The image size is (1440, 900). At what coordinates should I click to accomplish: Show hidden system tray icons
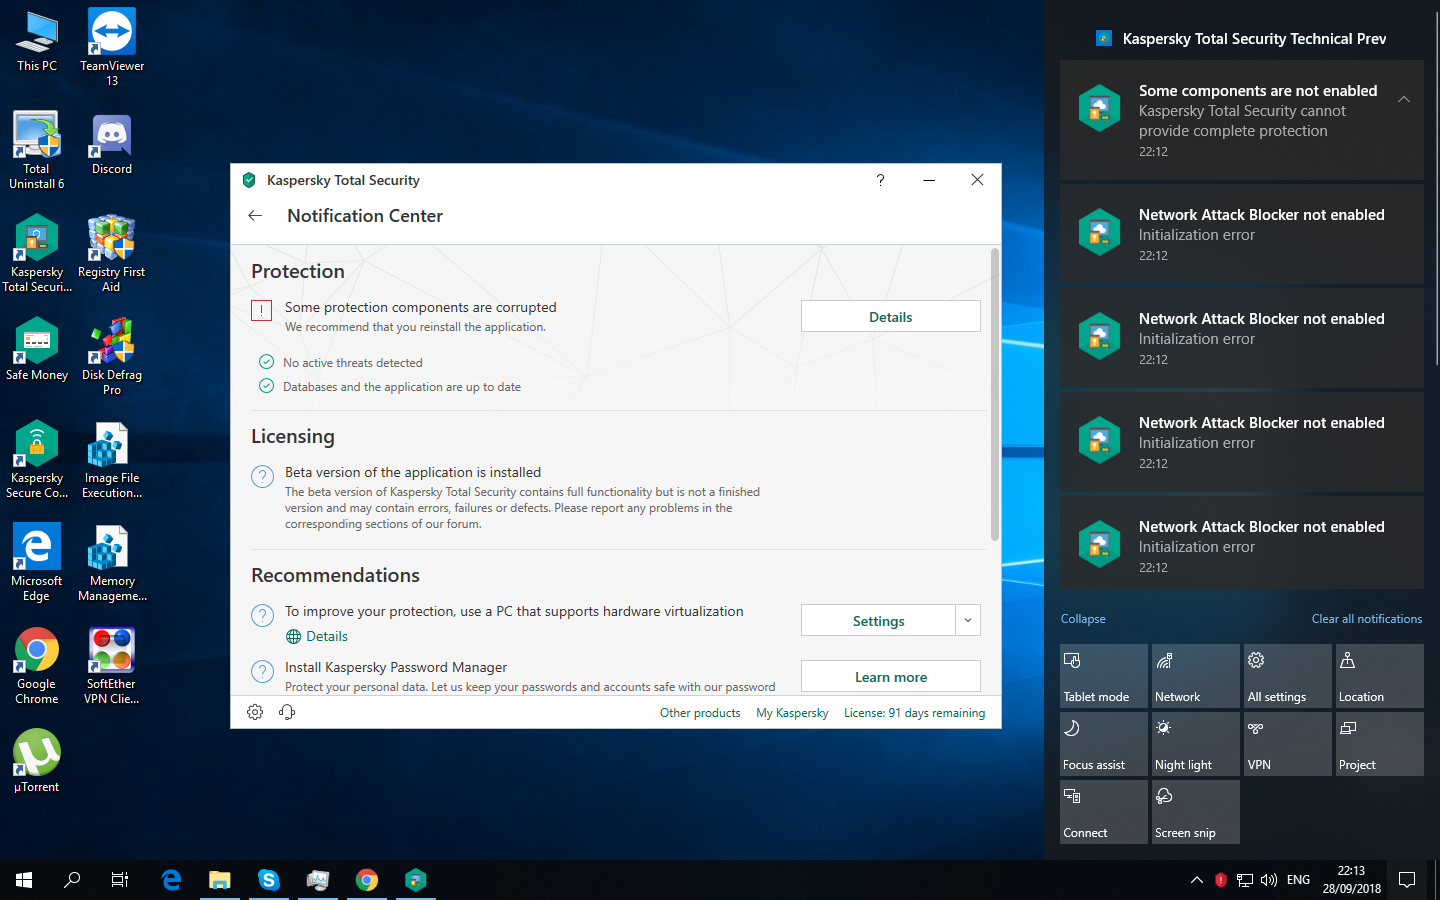coord(1196,880)
